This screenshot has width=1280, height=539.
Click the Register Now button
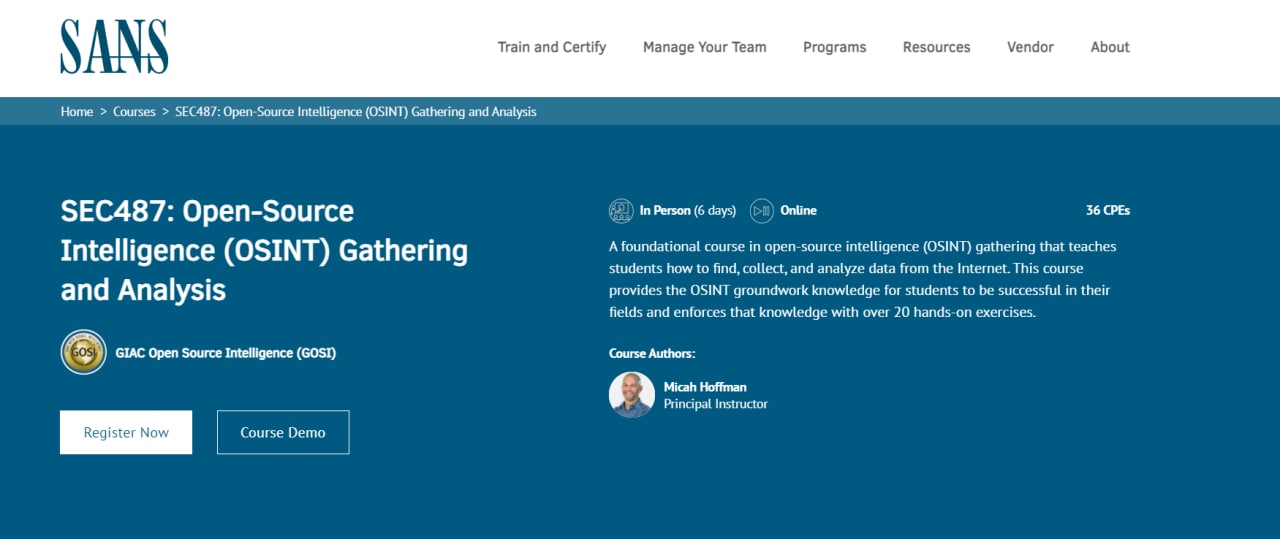coord(126,432)
